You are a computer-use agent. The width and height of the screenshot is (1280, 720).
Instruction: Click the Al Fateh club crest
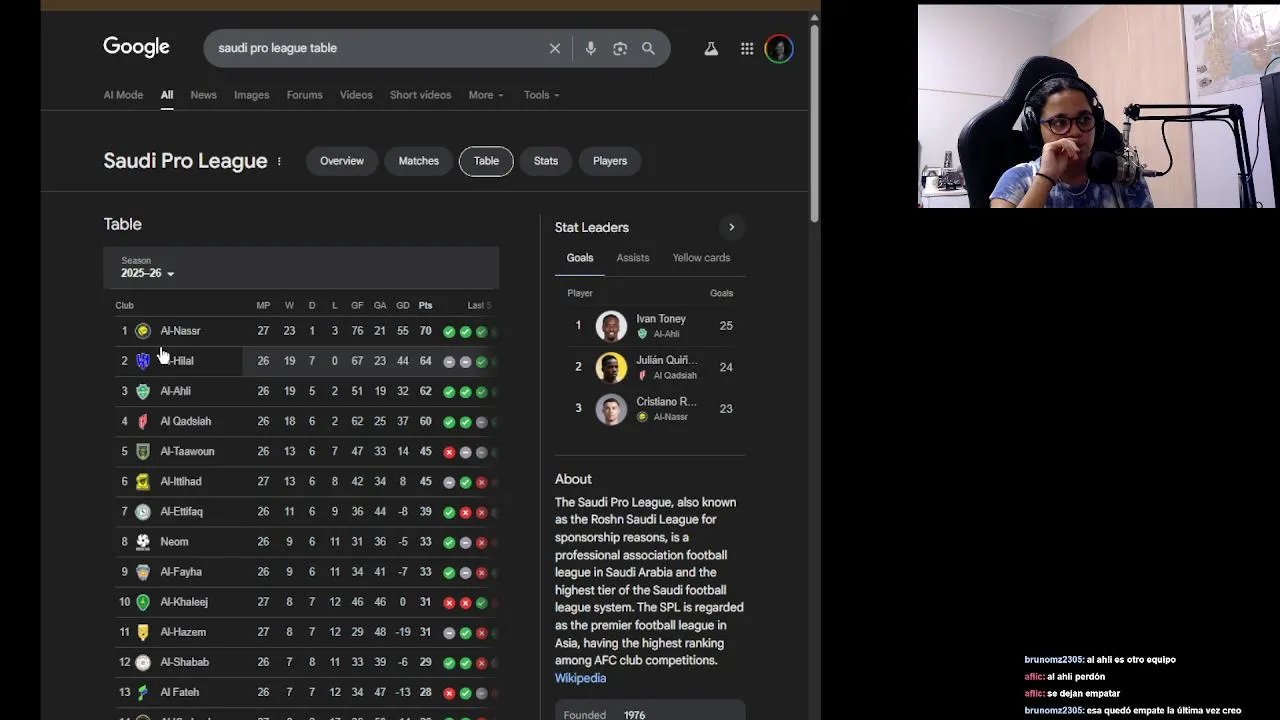143,691
